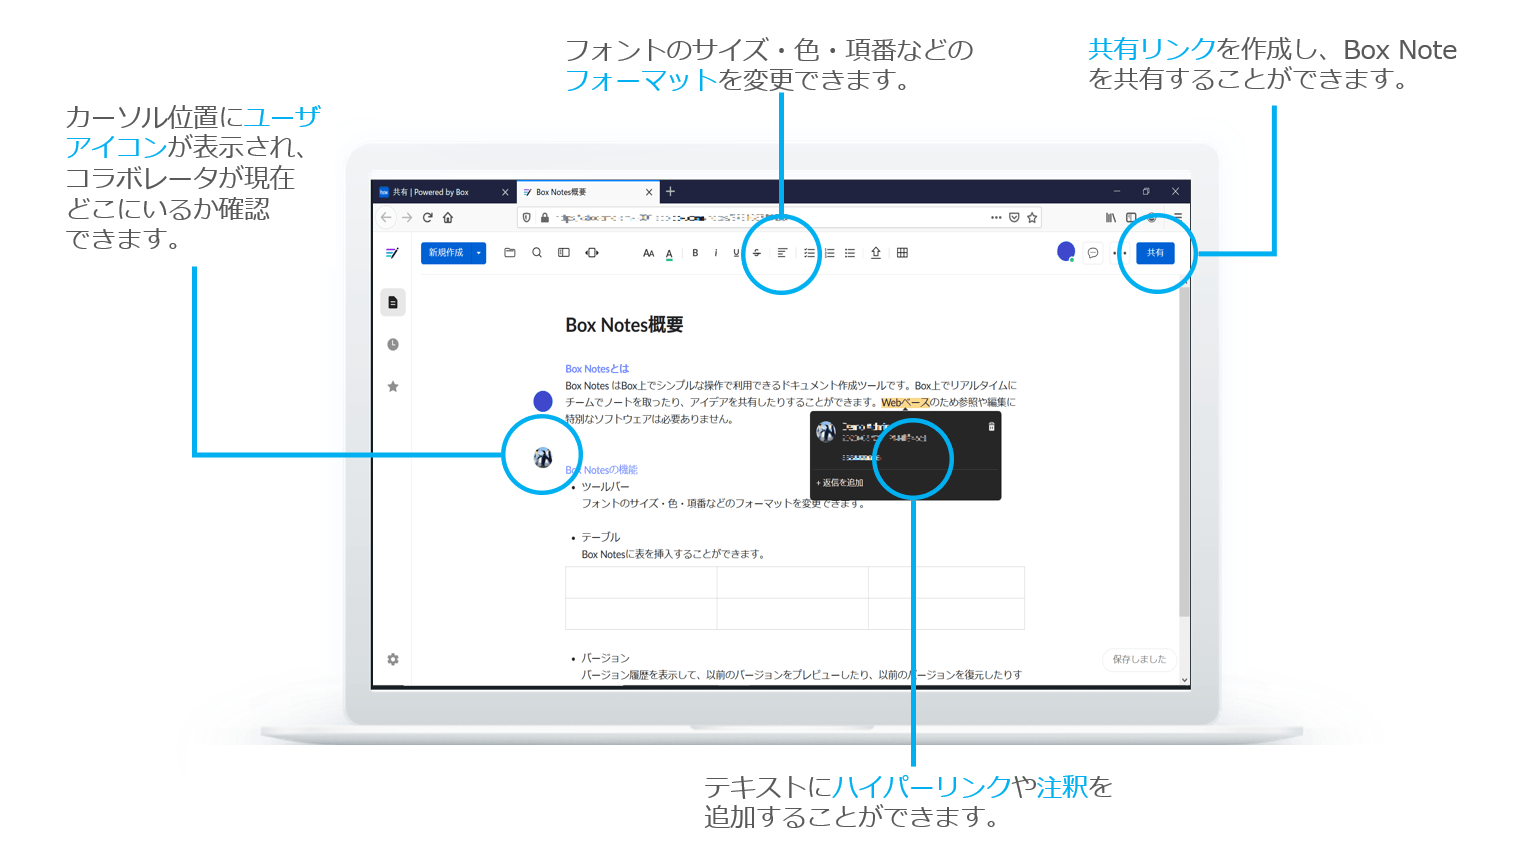Click the text color swatch in the toolbar
1525x851 pixels.
tap(669, 252)
